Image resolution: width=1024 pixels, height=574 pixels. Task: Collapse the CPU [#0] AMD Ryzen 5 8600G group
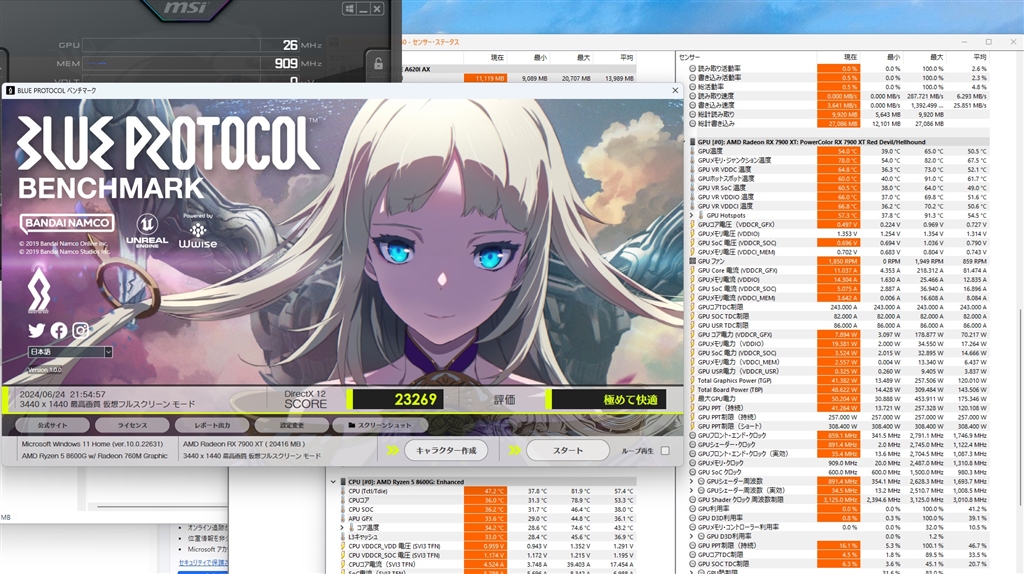[333, 482]
